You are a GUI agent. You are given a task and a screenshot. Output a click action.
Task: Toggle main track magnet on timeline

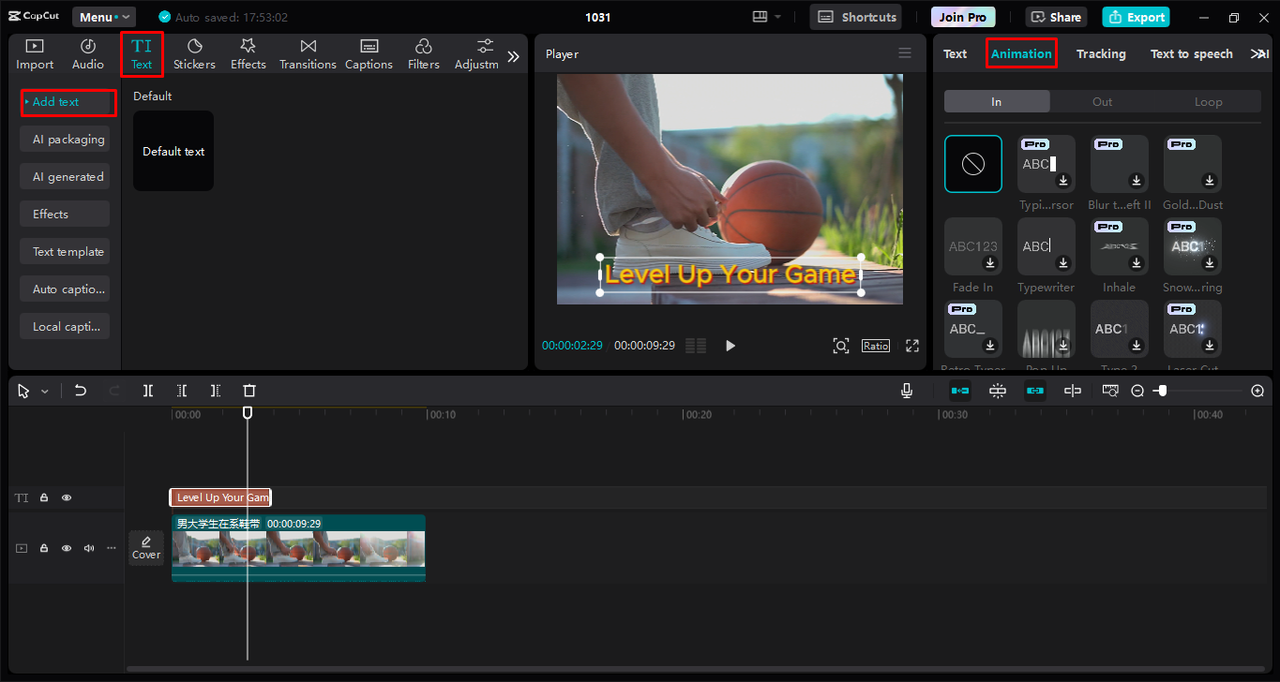(960, 391)
